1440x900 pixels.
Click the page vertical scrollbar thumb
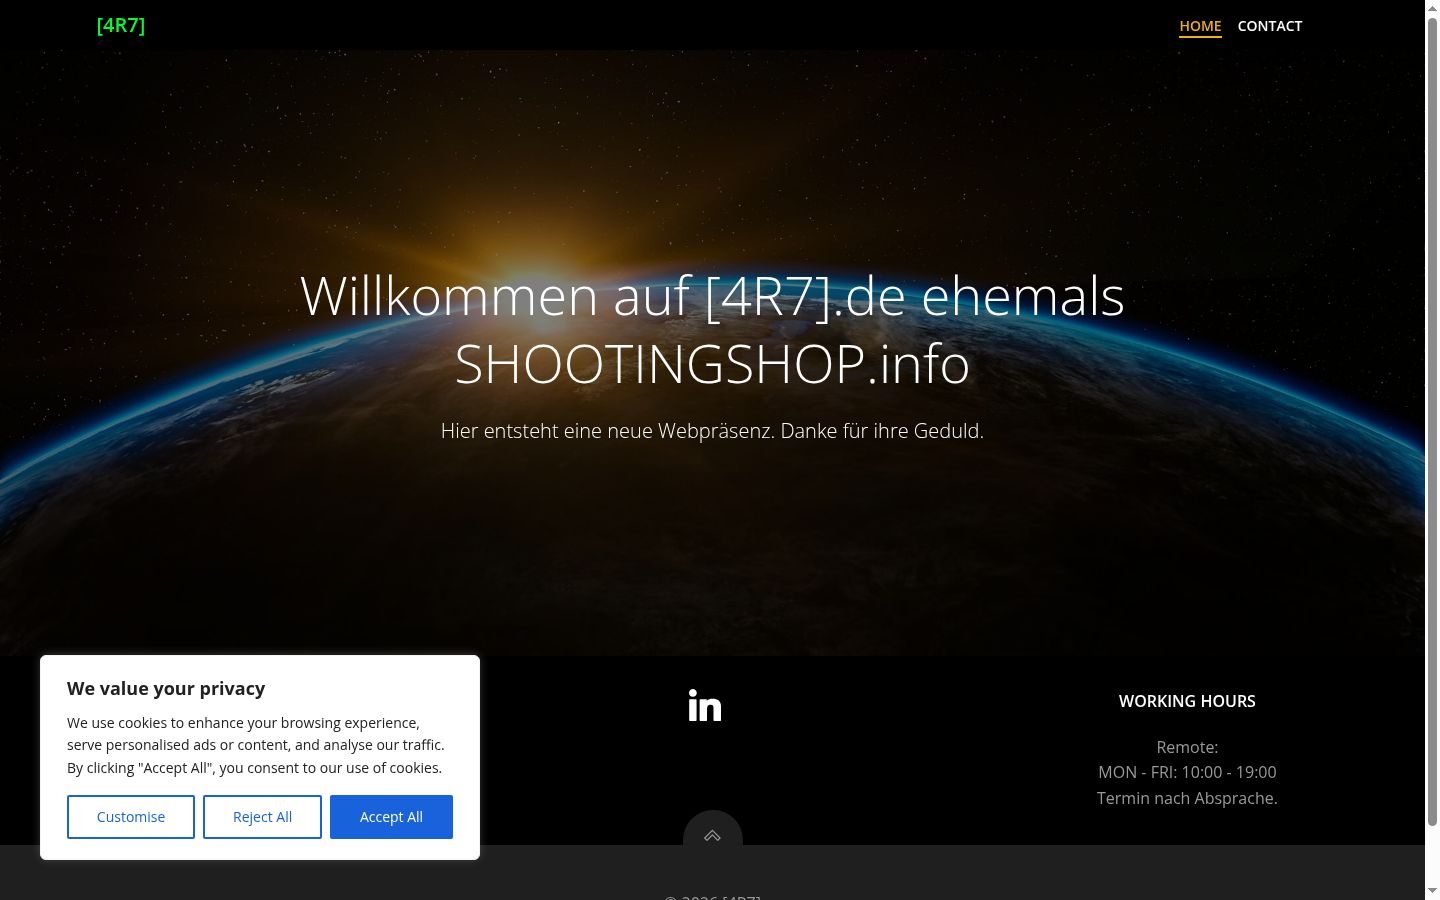pyautogui.click(x=1432, y=420)
